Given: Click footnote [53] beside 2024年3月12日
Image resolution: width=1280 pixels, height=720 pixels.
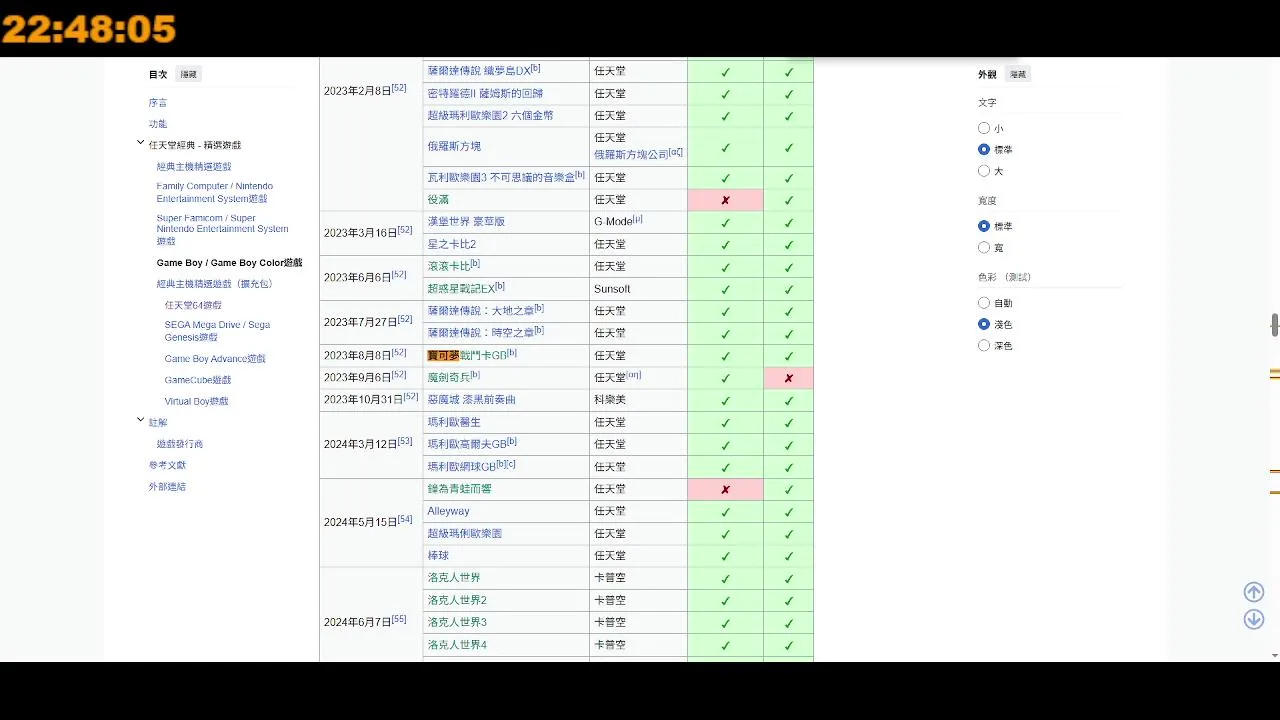Looking at the screenshot, I should coord(405,441).
